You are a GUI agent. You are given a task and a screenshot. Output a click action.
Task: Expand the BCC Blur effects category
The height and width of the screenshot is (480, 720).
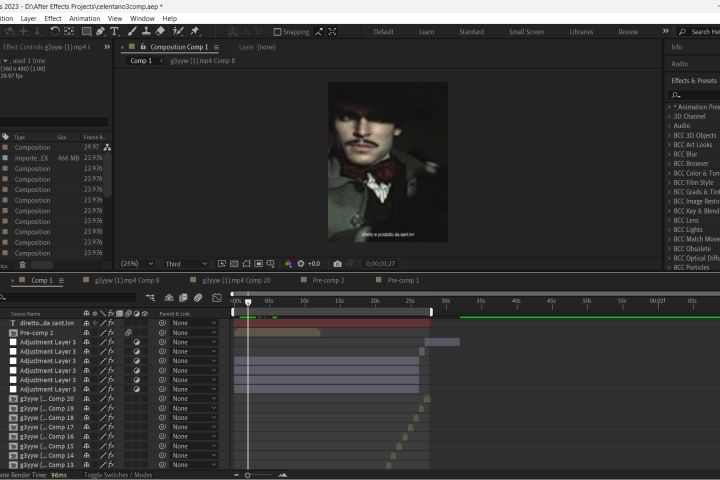[x=671, y=154]
